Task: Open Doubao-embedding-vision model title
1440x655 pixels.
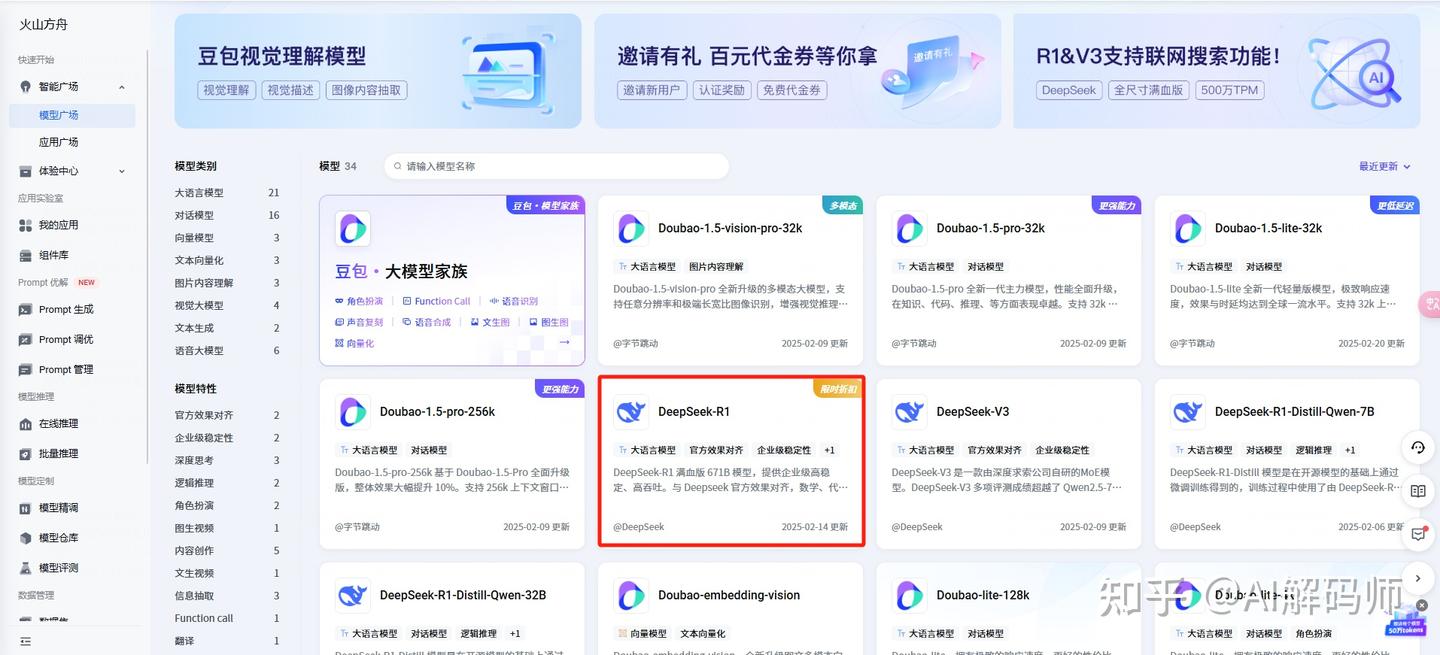Action: pyautogui.click(x=729, y=595)
